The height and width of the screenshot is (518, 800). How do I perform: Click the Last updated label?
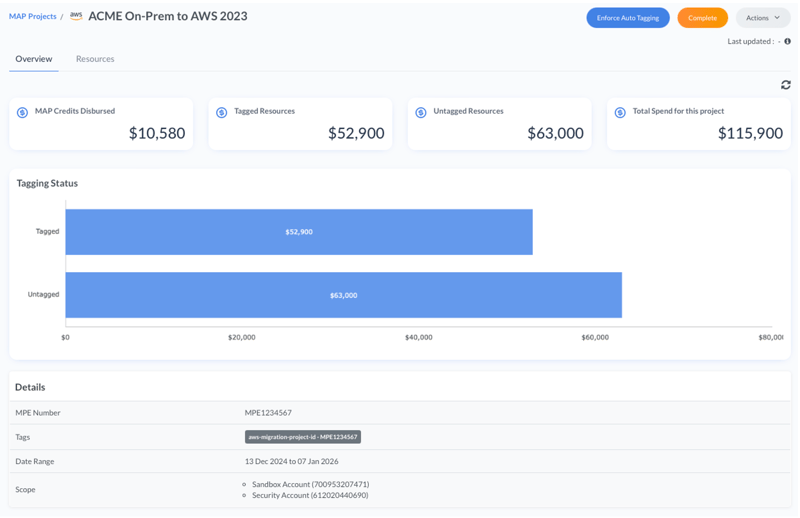click(x=751, y=41)
